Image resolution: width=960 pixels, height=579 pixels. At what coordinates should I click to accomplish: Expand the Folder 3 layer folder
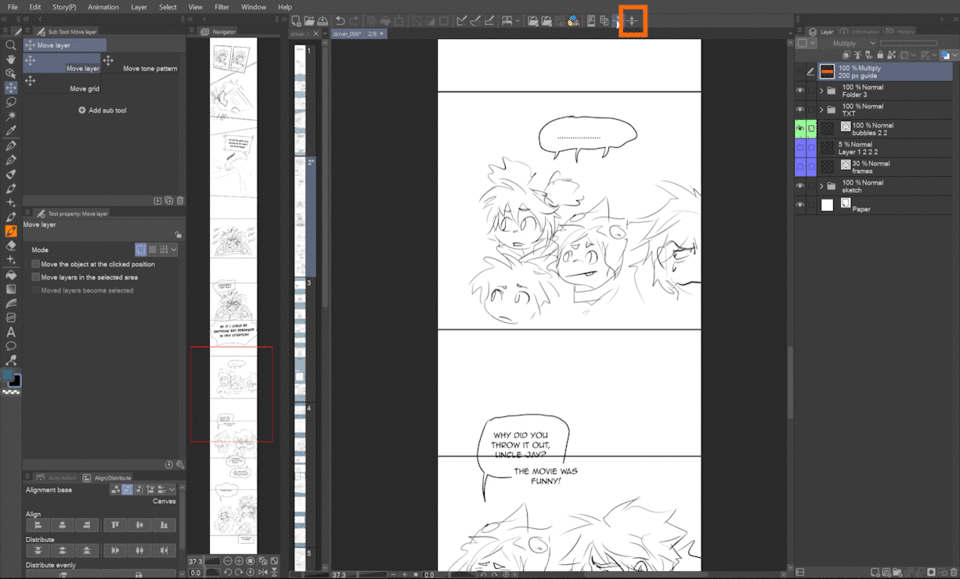(822, 91)
